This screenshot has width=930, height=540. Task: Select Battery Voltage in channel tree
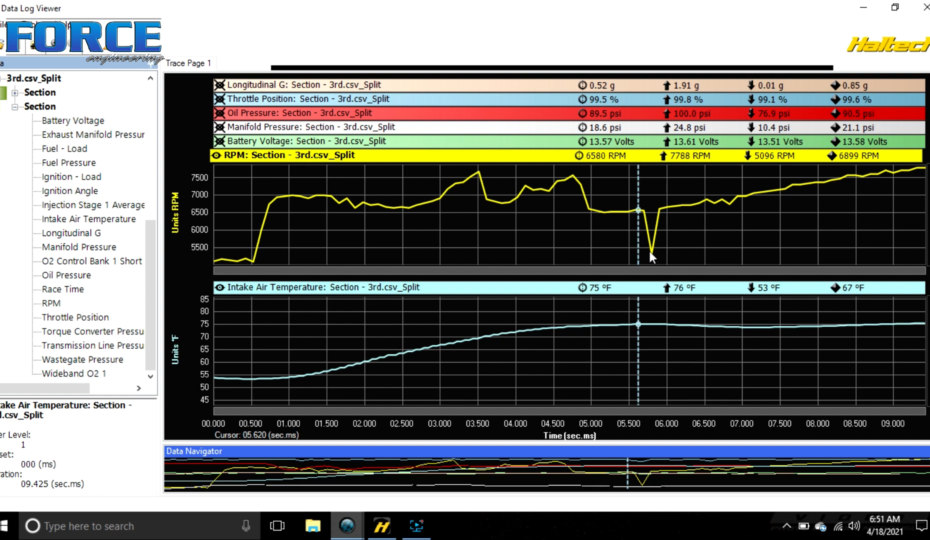(73, 120)
